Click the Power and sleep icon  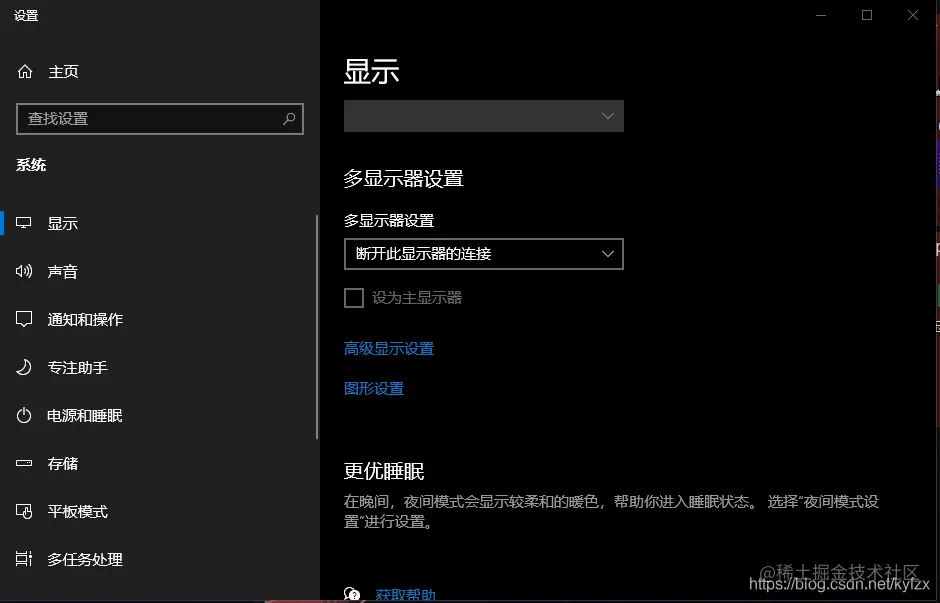click(x=24, y=415)
